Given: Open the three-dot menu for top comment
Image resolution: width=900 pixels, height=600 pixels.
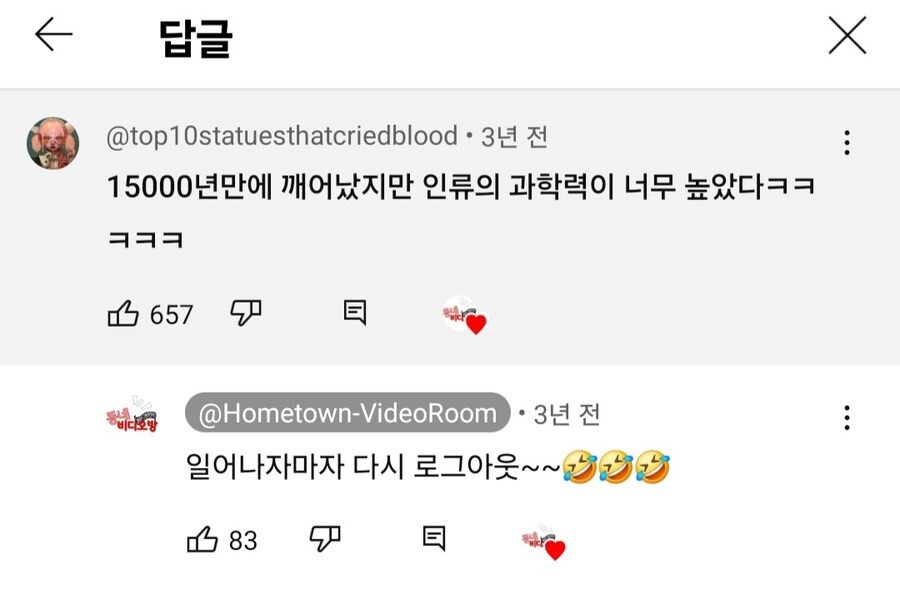Looking at the screenshot, I should (847, 142).
